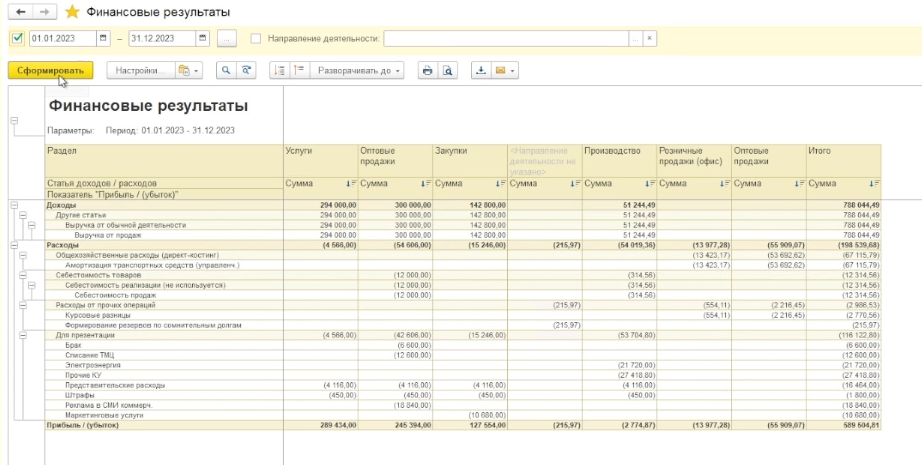Collapse Расходы от прочих операций group
This screenshot has width=922, height=465.
click(23, 305)
